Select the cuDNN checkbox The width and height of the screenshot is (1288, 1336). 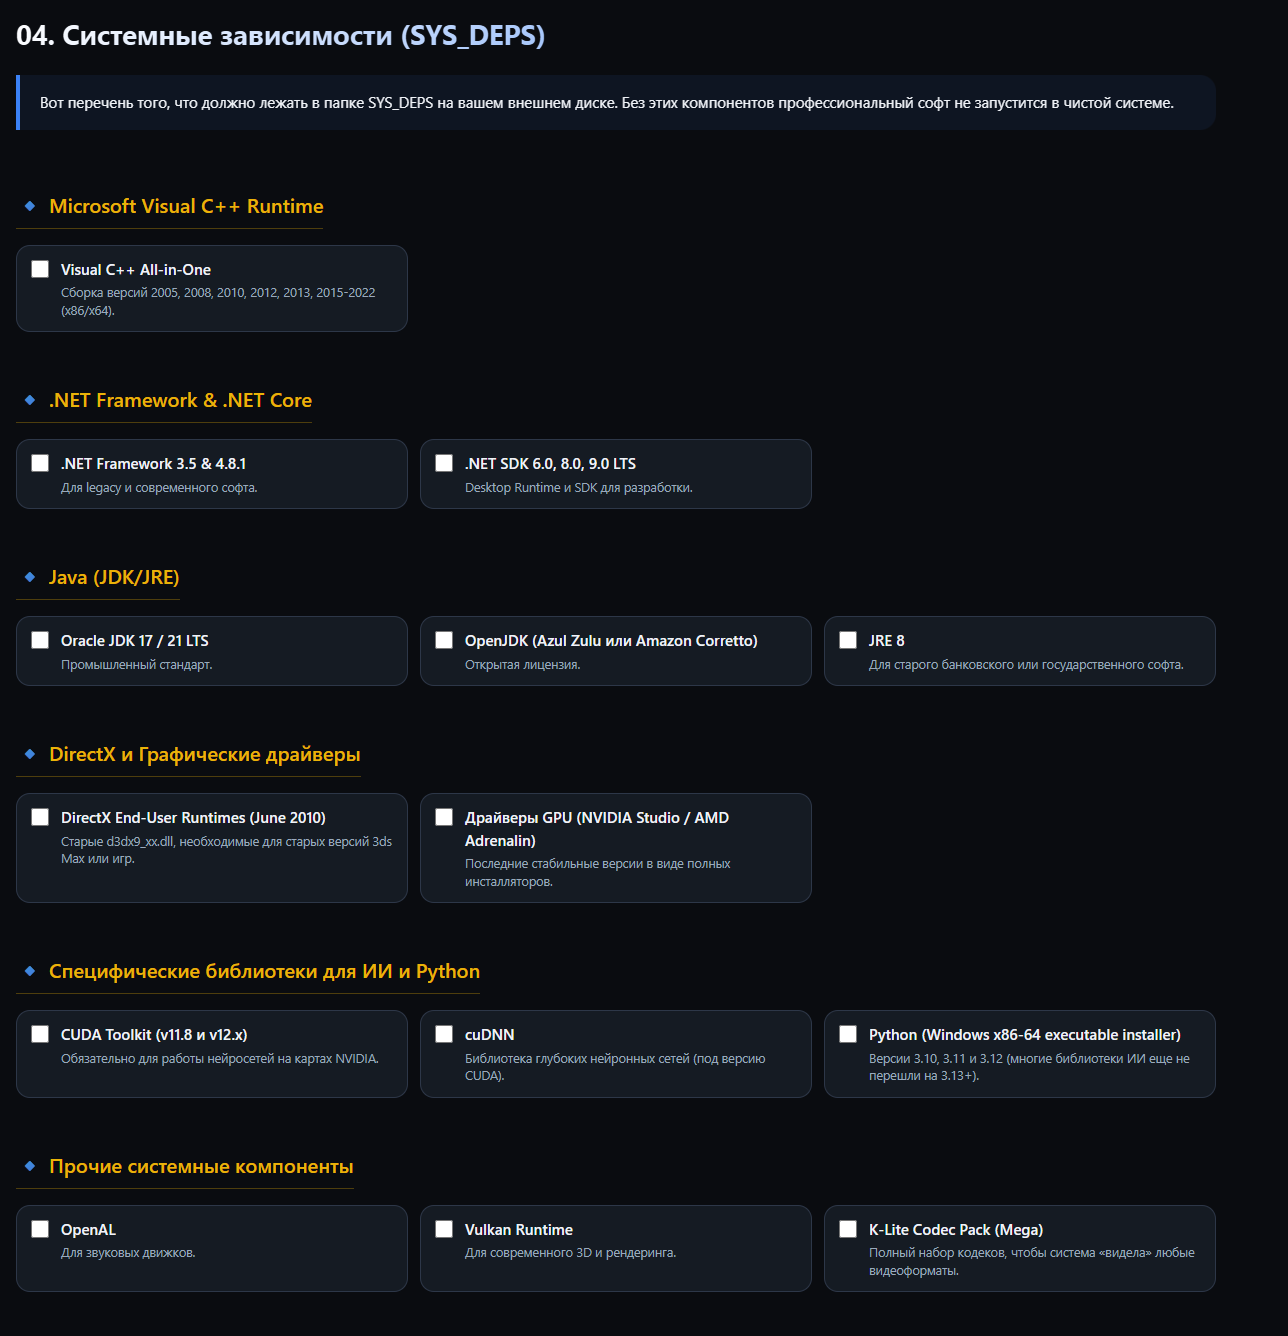click(444, 1034)
